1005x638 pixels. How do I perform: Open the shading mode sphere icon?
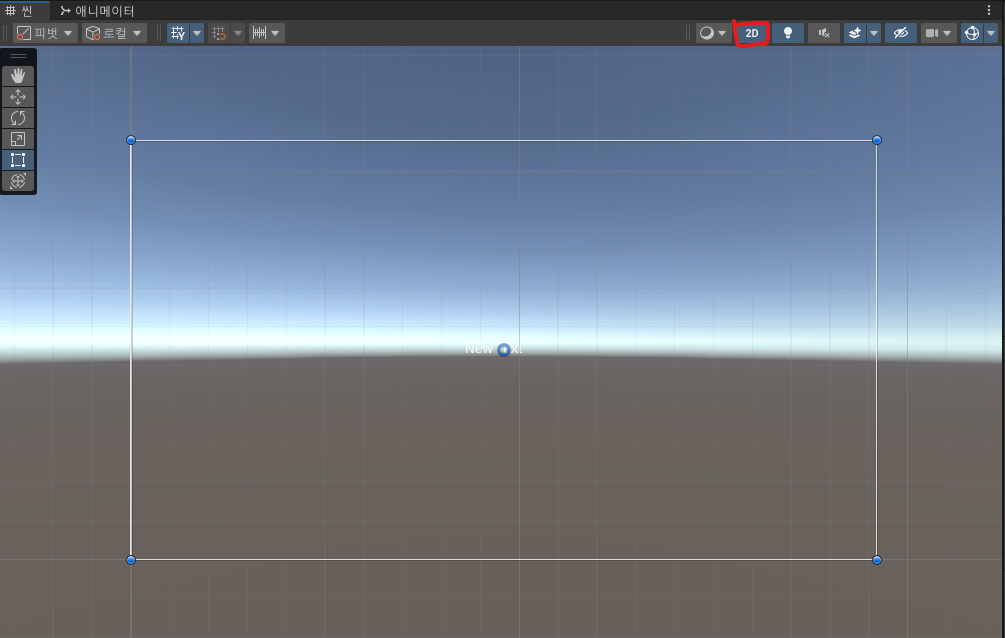point(708,32)
